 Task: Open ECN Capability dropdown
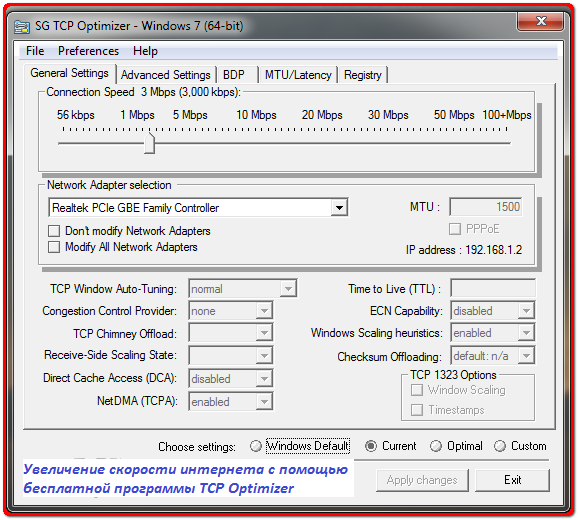point(526,311)
